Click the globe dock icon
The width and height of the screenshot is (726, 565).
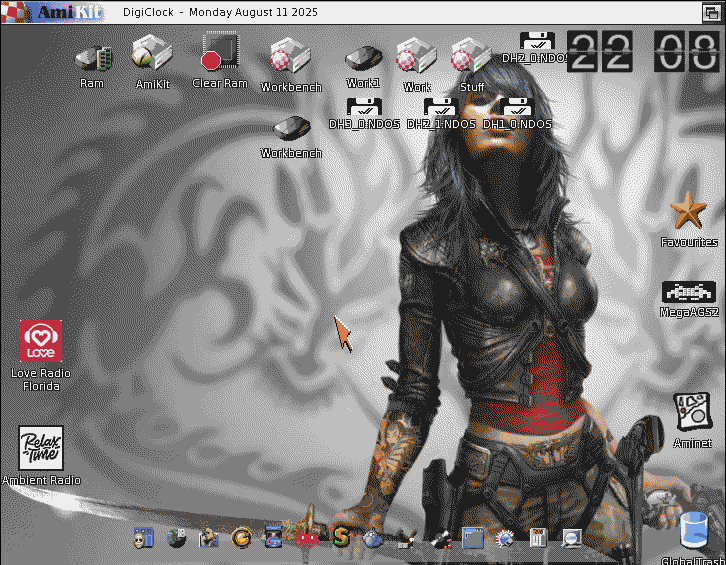click(176, 538)
